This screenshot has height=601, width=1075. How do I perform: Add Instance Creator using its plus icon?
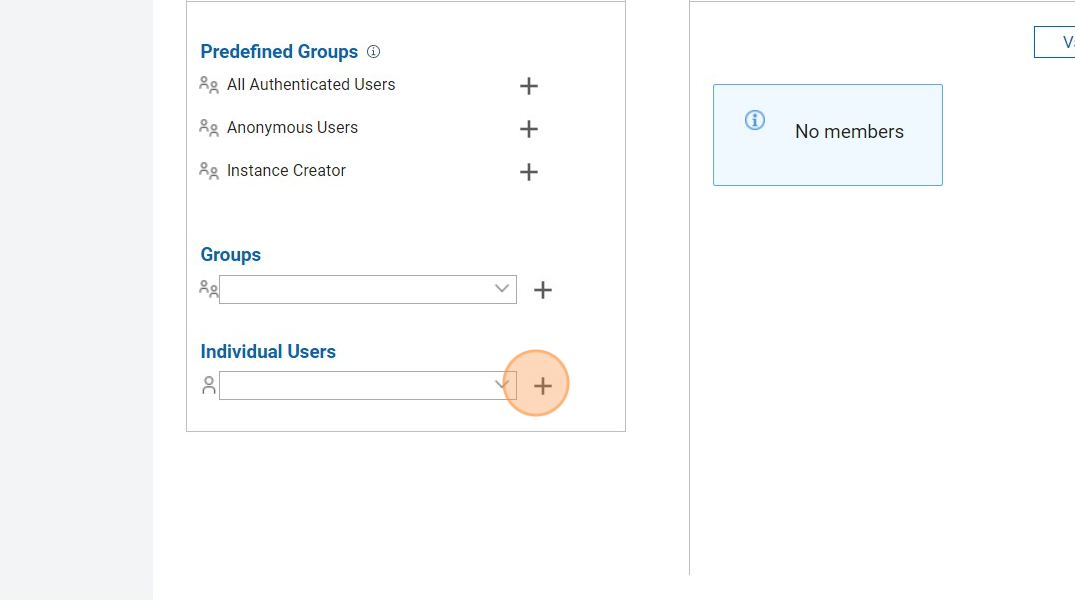pos(529,172)
